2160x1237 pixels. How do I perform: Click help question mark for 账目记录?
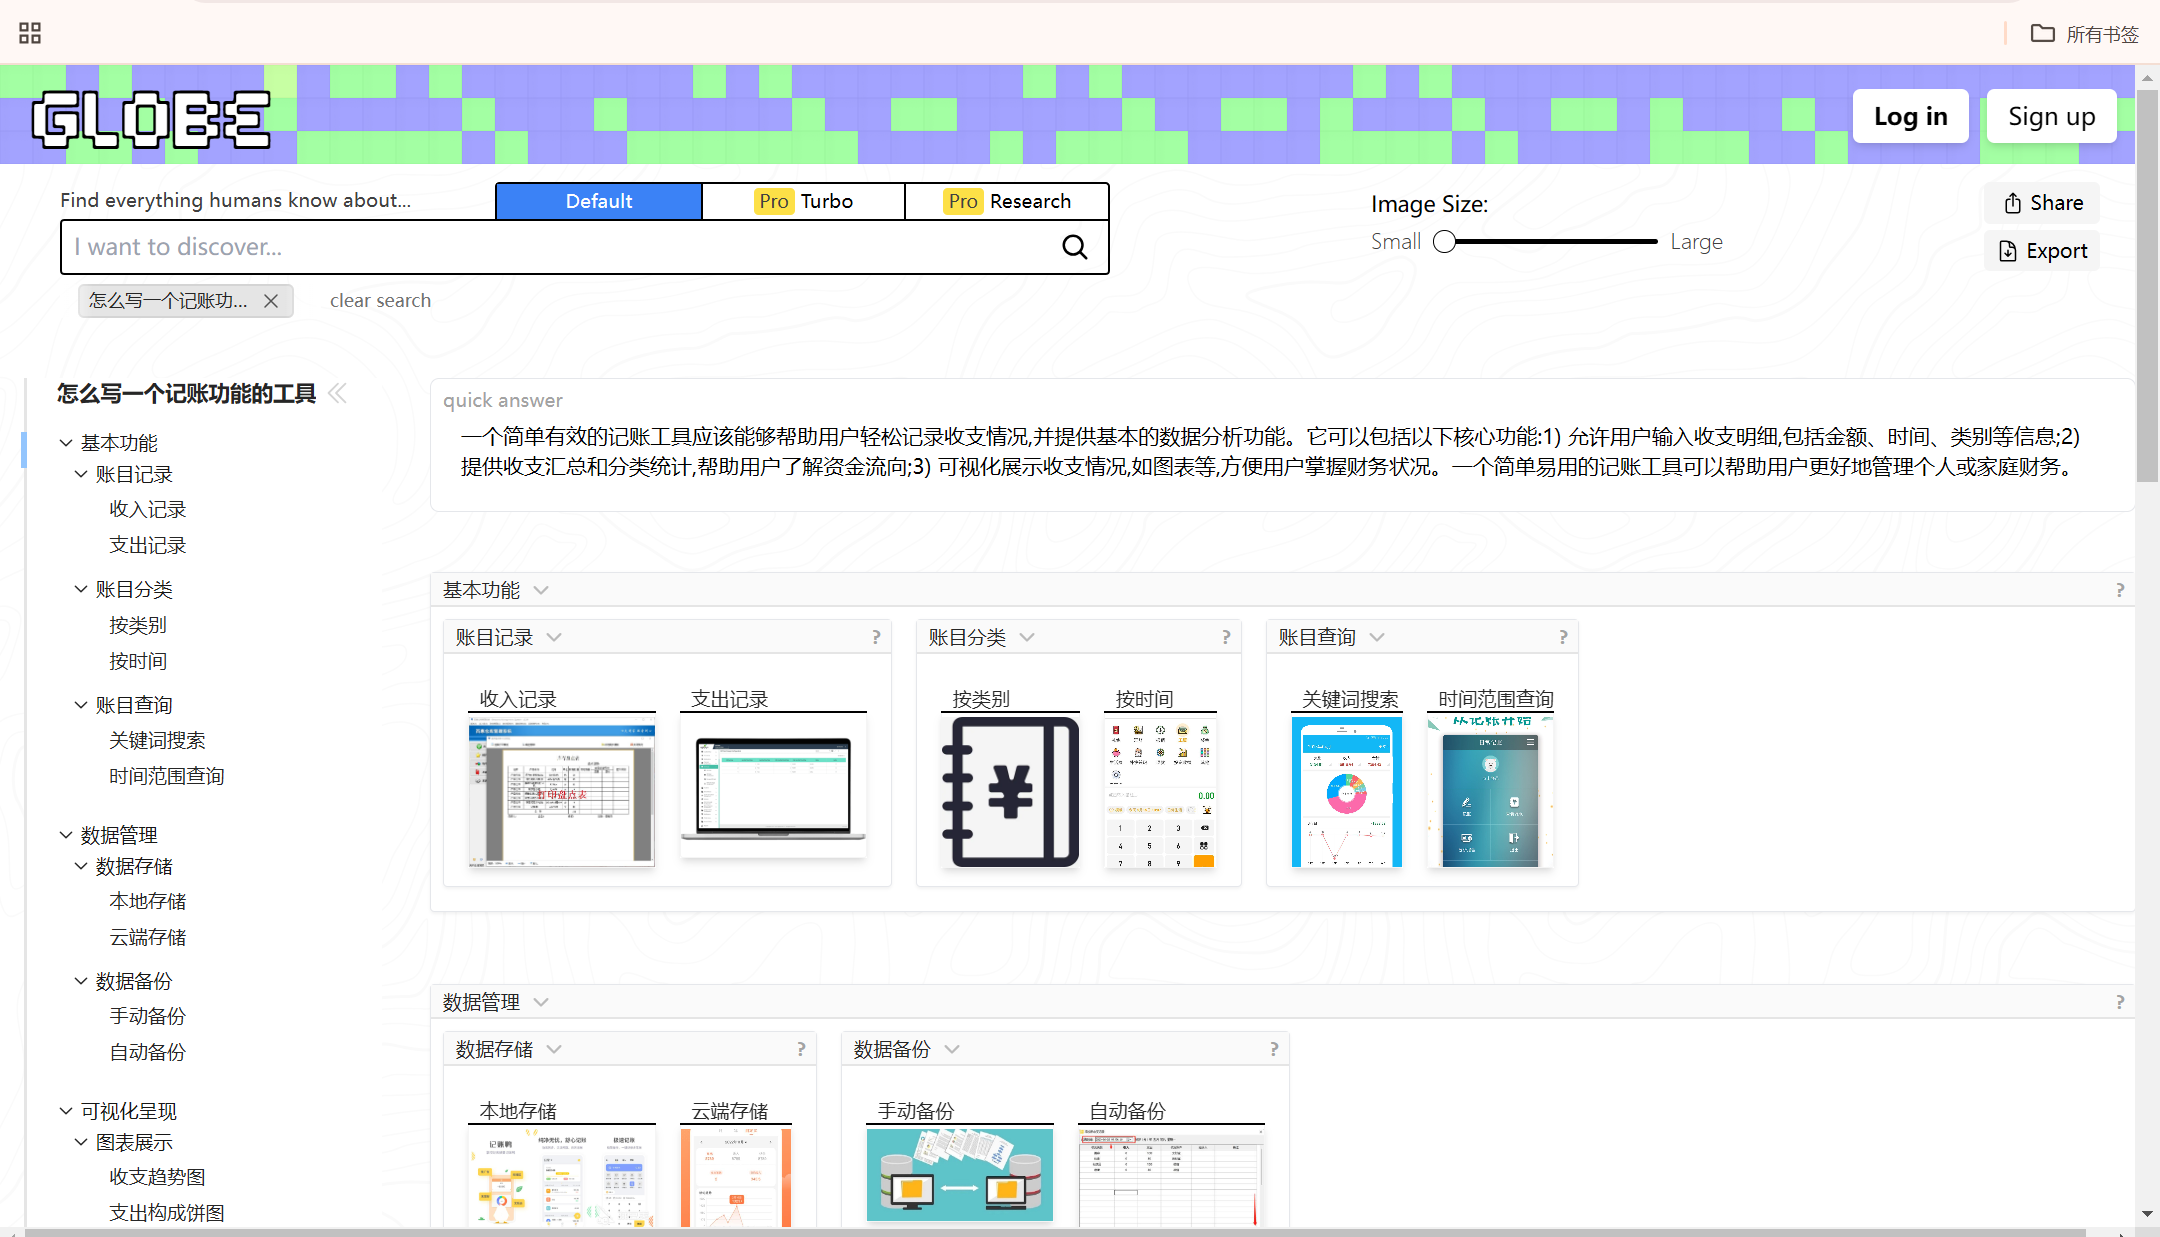click(x=876, y=637)
